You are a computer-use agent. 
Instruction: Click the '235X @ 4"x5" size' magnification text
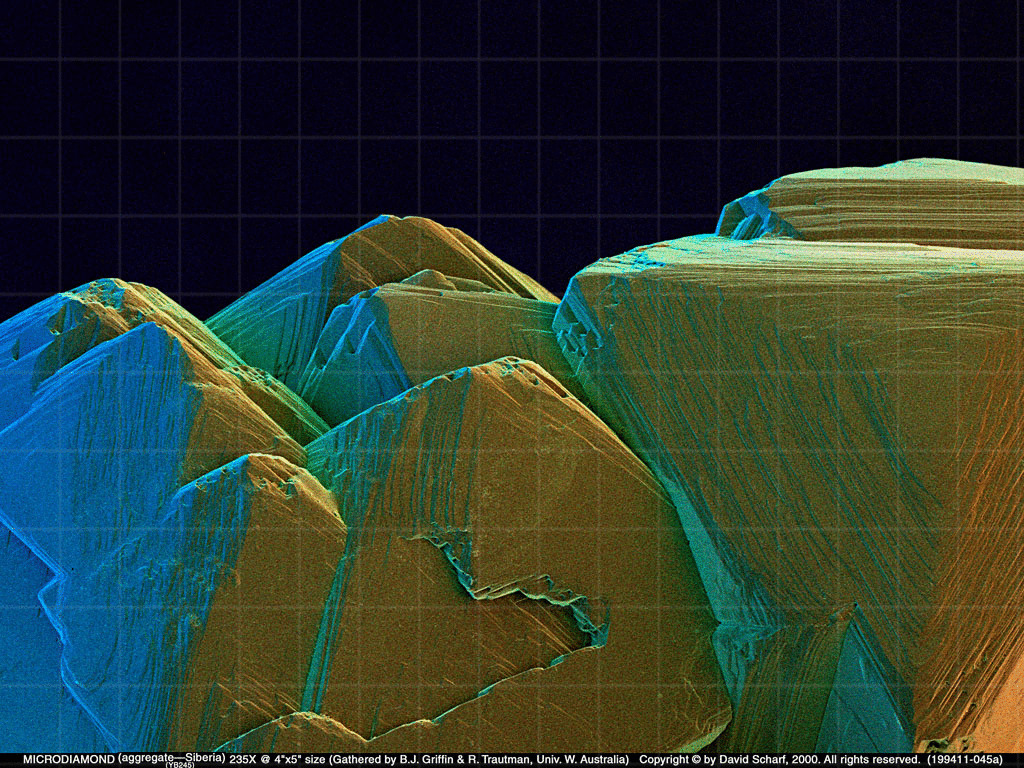coord(277,760)
